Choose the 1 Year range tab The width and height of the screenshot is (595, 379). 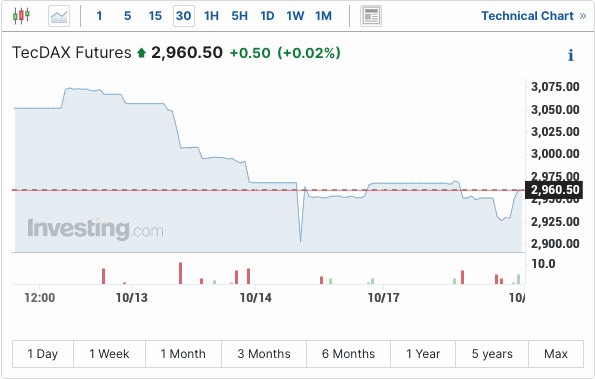tap(423, 354)
